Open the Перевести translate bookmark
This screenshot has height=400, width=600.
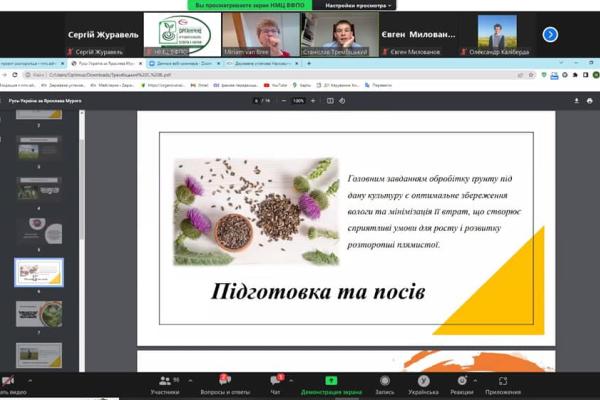(378, 85)
